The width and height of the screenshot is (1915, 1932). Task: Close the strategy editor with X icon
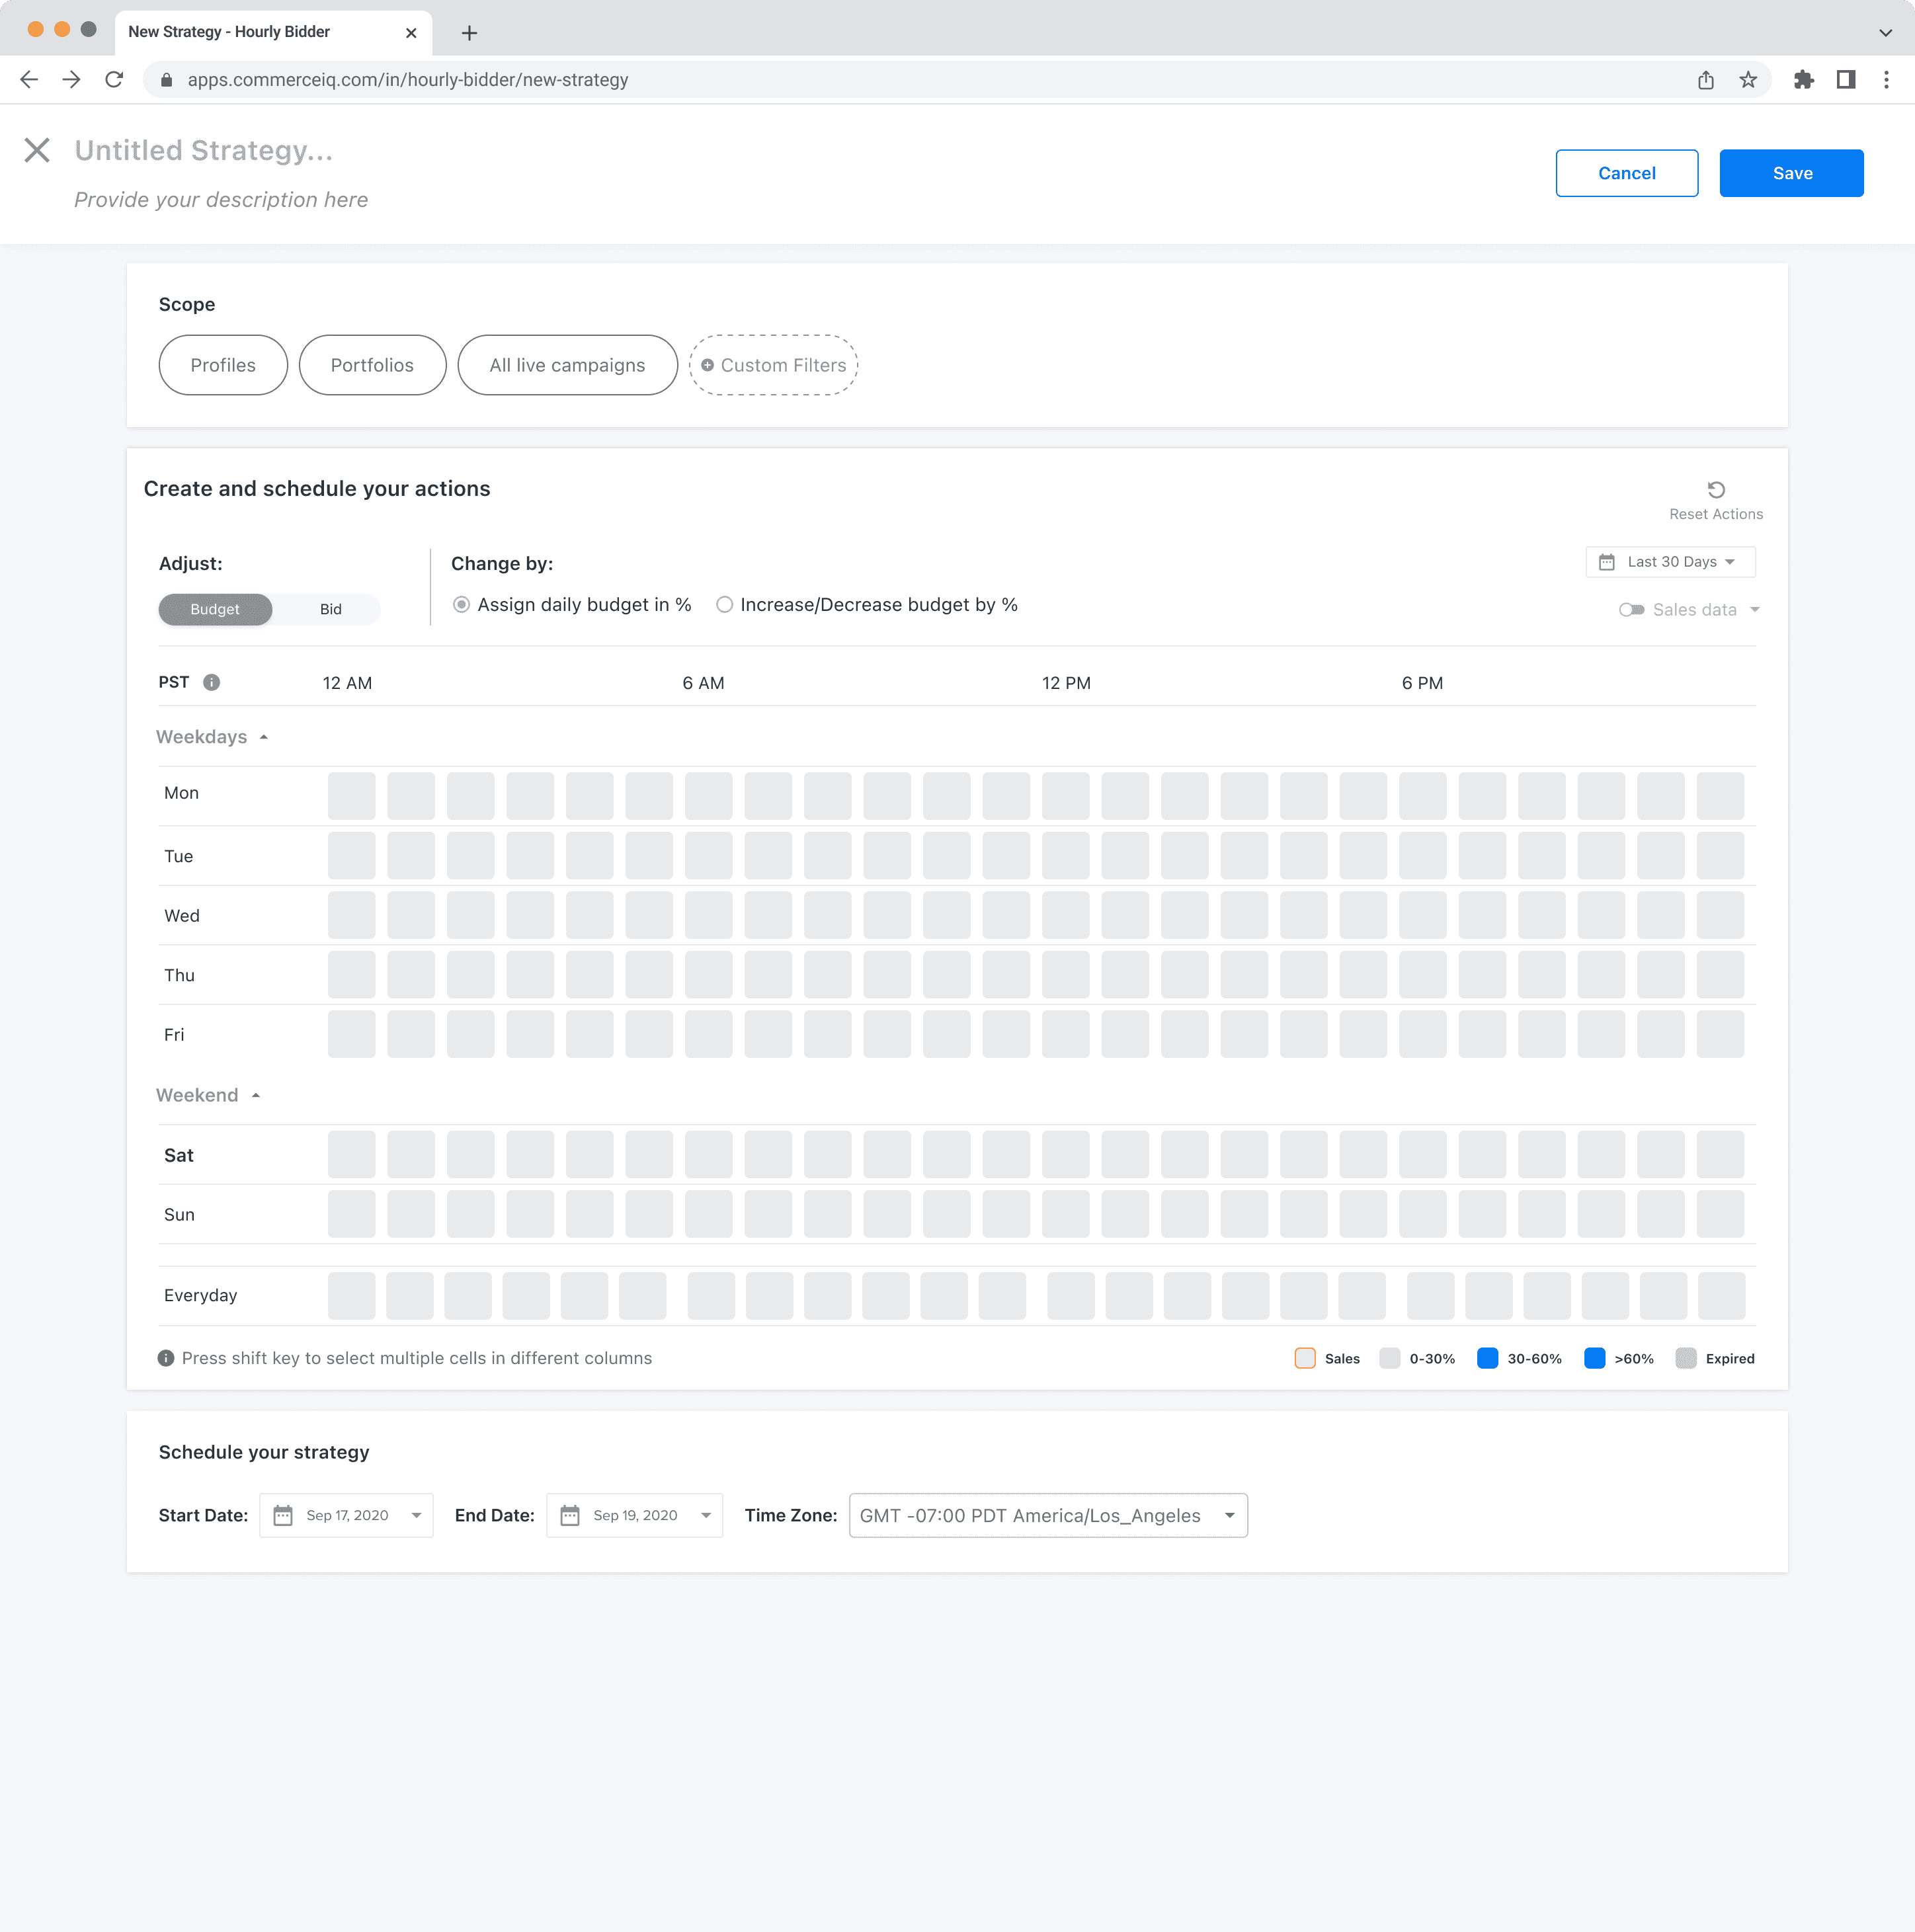(37, 150)
